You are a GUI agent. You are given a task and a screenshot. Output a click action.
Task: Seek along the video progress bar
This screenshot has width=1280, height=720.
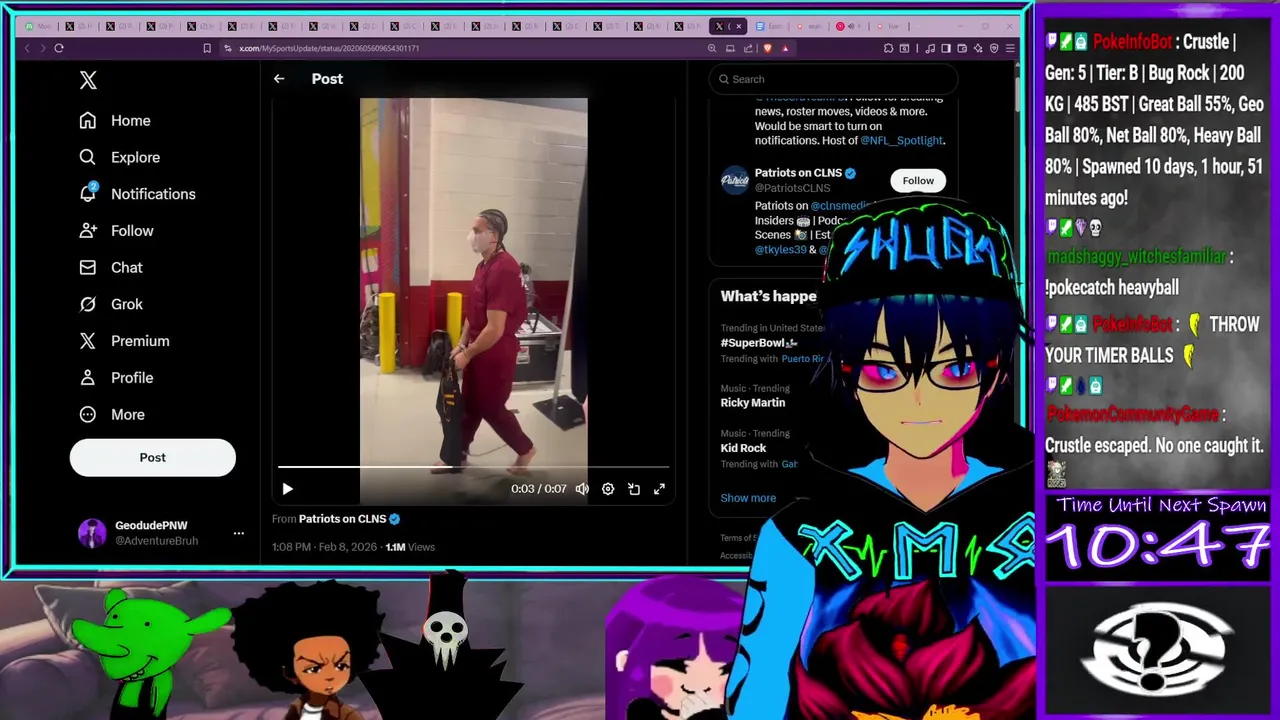click(473, 467)
